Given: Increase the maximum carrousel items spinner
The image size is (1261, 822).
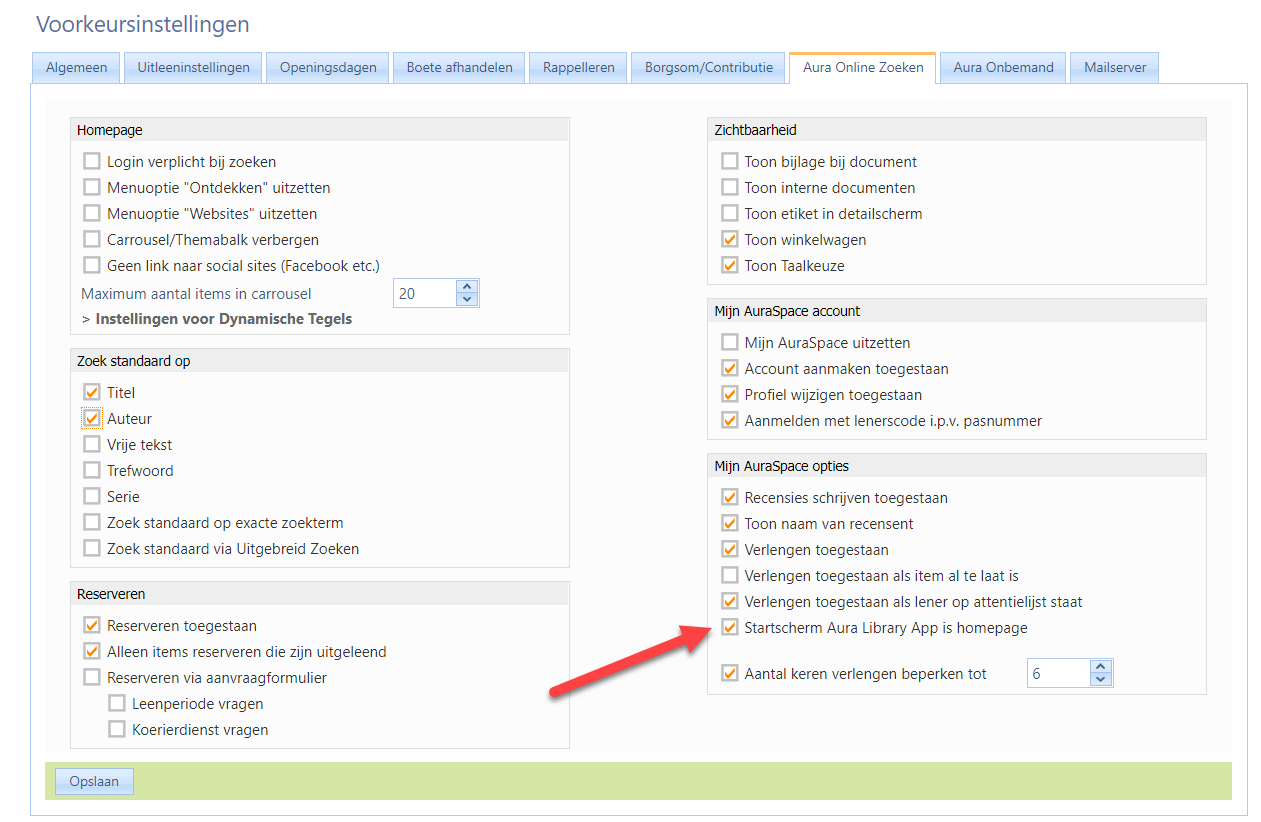Looking at the screenshot, I should coord(467,287).
